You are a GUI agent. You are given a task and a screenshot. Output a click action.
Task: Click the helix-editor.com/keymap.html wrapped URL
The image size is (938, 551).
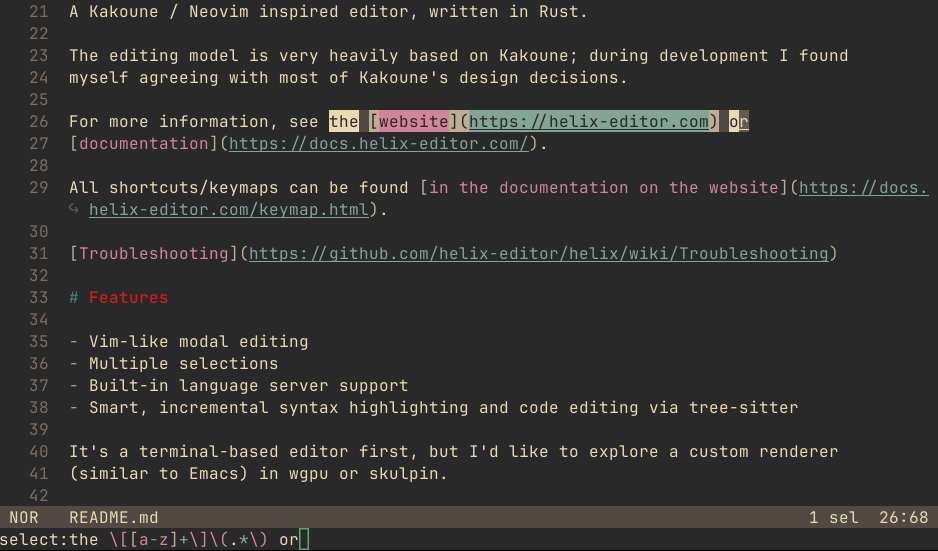[x=229, y=209]
